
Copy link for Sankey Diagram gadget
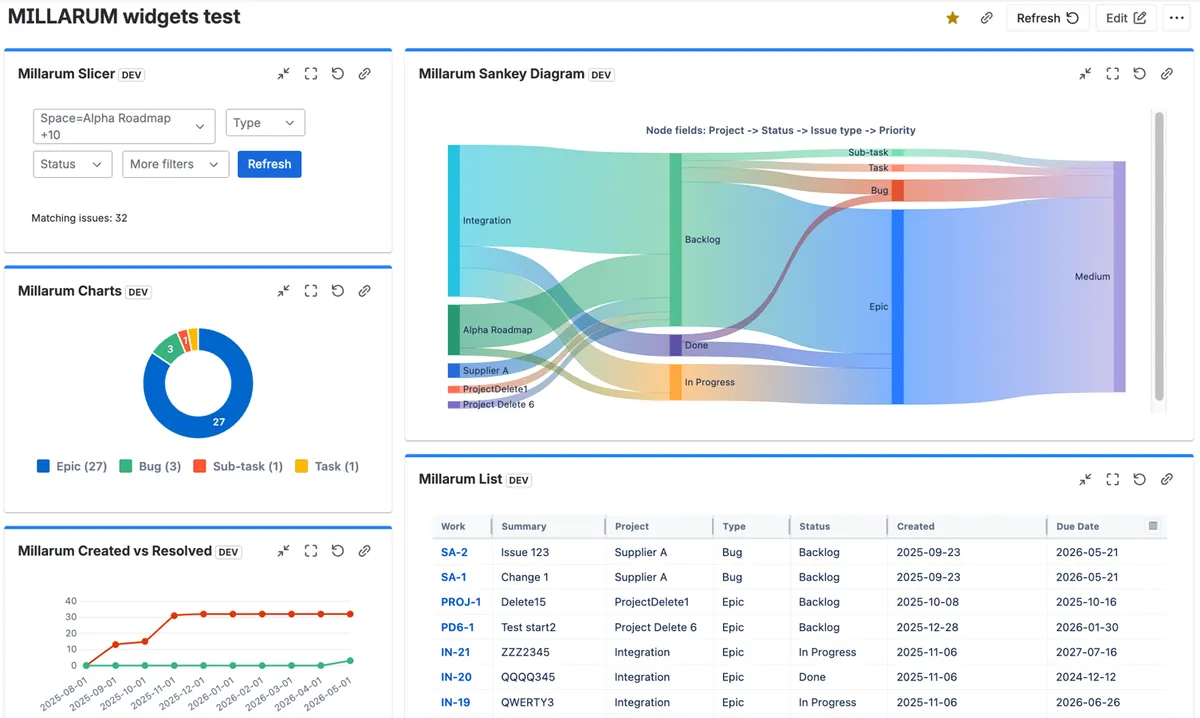[x=1166, y=74]
